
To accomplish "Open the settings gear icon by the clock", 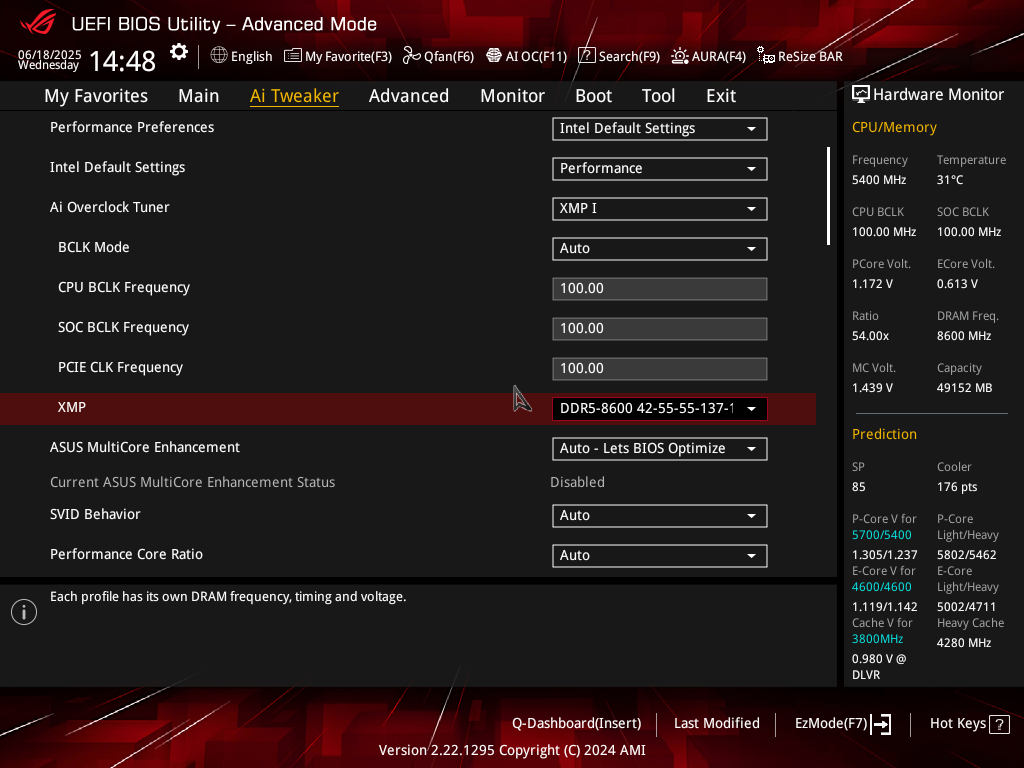I will [178, 52].
